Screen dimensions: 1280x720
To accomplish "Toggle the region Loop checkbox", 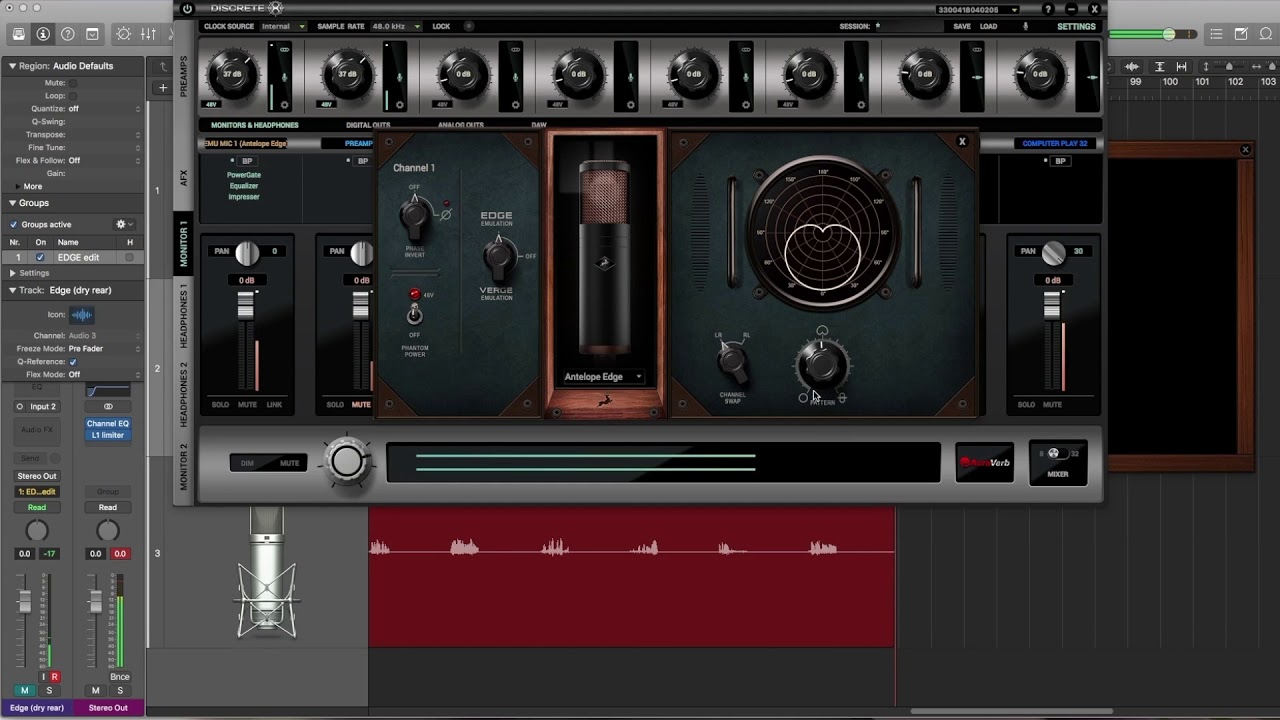I will tap(73, 95).
